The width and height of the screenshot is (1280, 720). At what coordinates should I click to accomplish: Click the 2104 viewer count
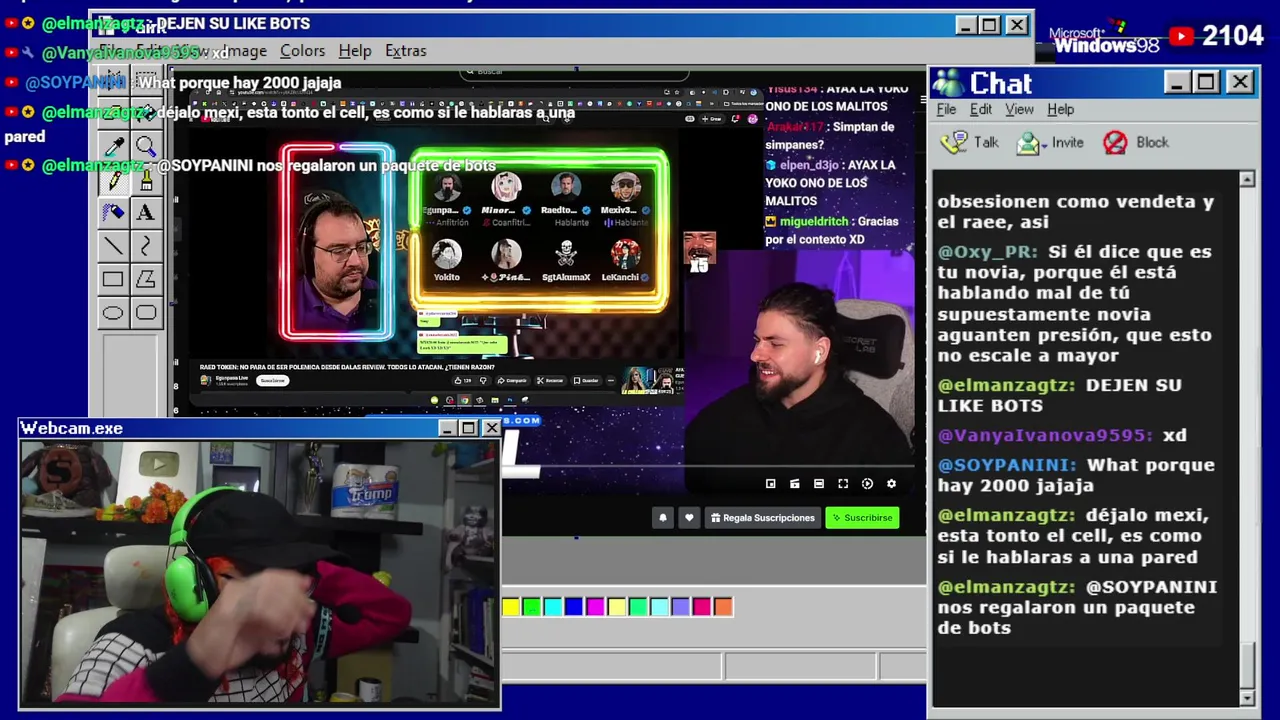(1233, 36)
